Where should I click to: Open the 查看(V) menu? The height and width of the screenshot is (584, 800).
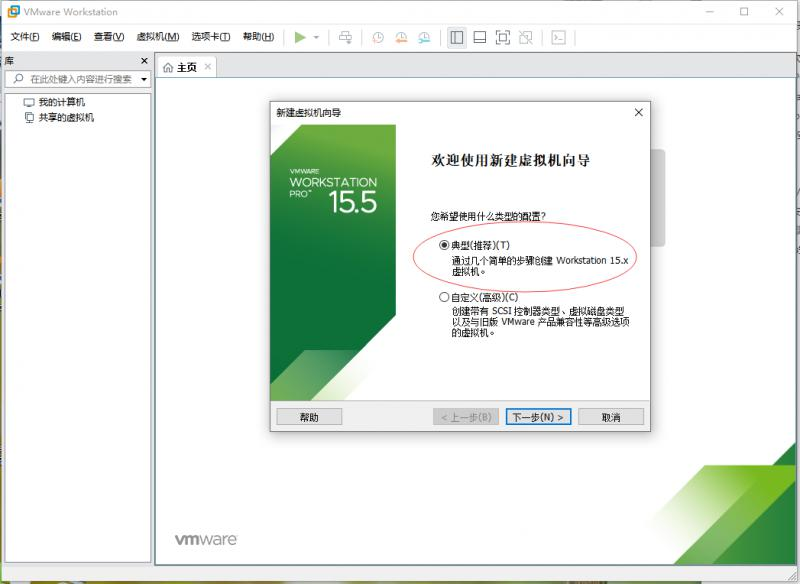109,37
